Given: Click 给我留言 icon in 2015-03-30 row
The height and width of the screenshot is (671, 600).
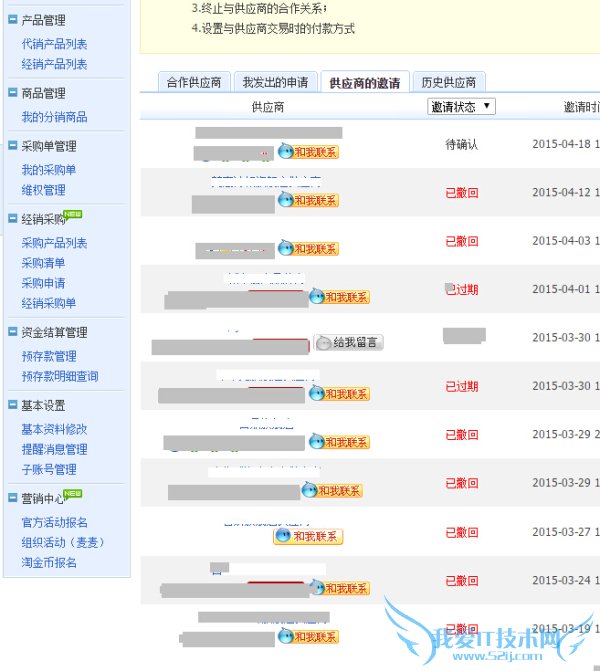Looking at the screenshot, I should [x=349, y=342].
